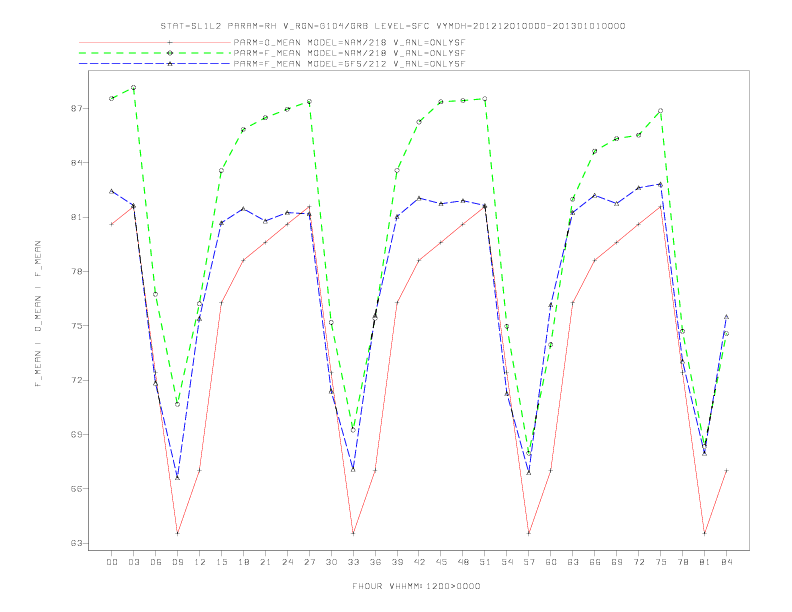
Task: Click the green circle marker at hour 03 peak
Action: (x=133, y=88)
